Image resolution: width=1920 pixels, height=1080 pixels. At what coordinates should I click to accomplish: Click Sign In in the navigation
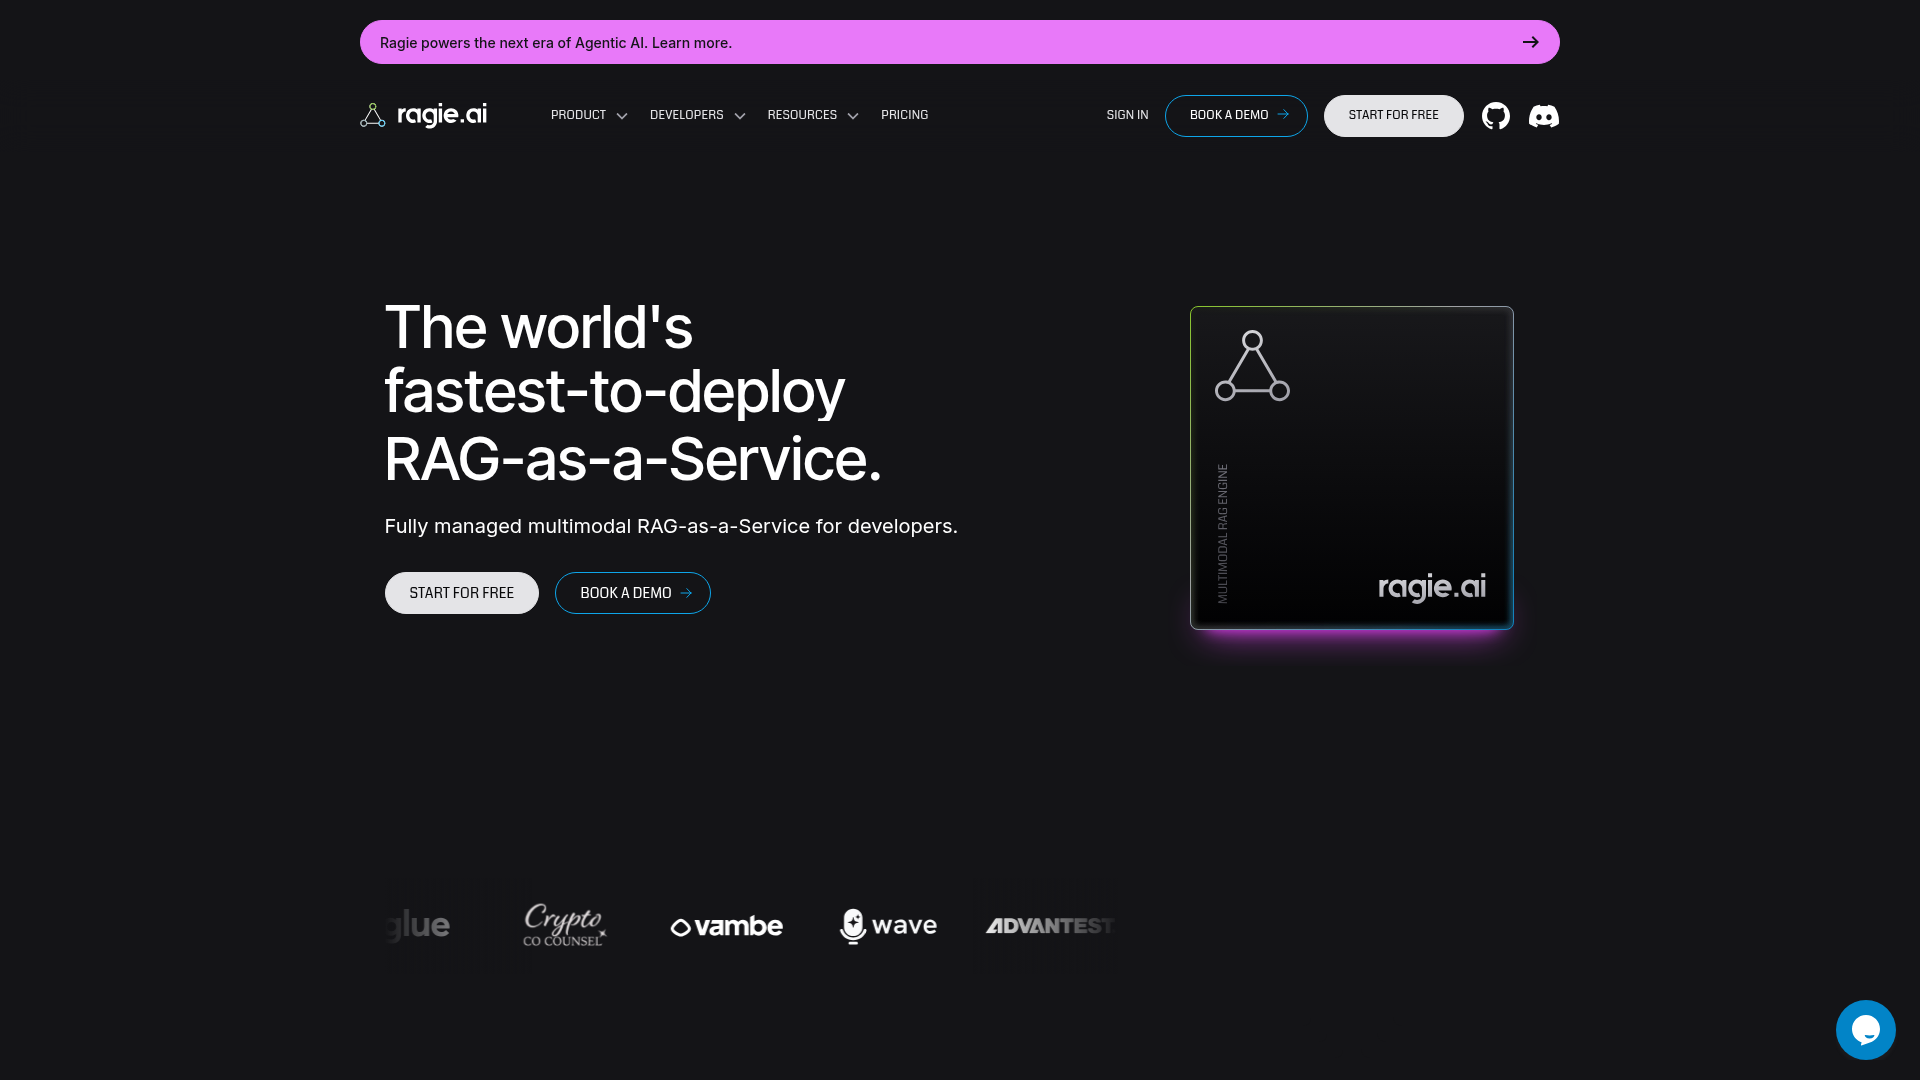click(1127, 115)
